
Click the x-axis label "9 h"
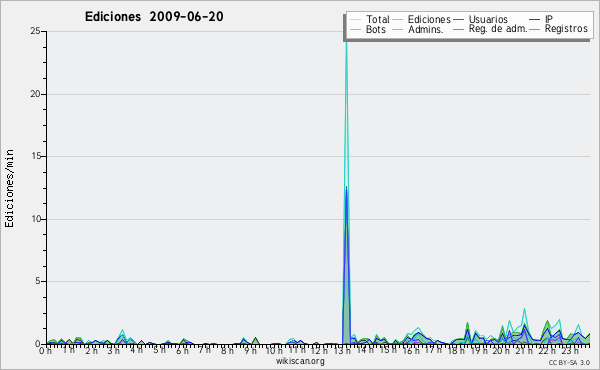point(250,350)
